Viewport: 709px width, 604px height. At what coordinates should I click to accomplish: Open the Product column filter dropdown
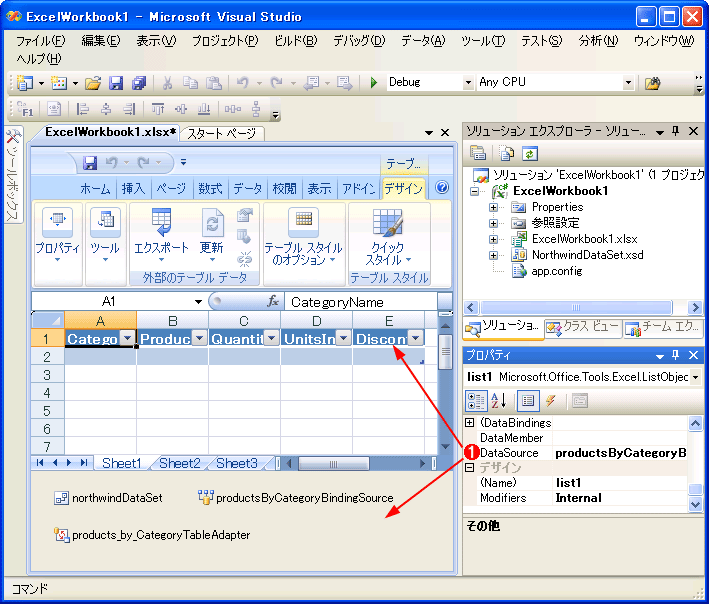click(199, 338)
